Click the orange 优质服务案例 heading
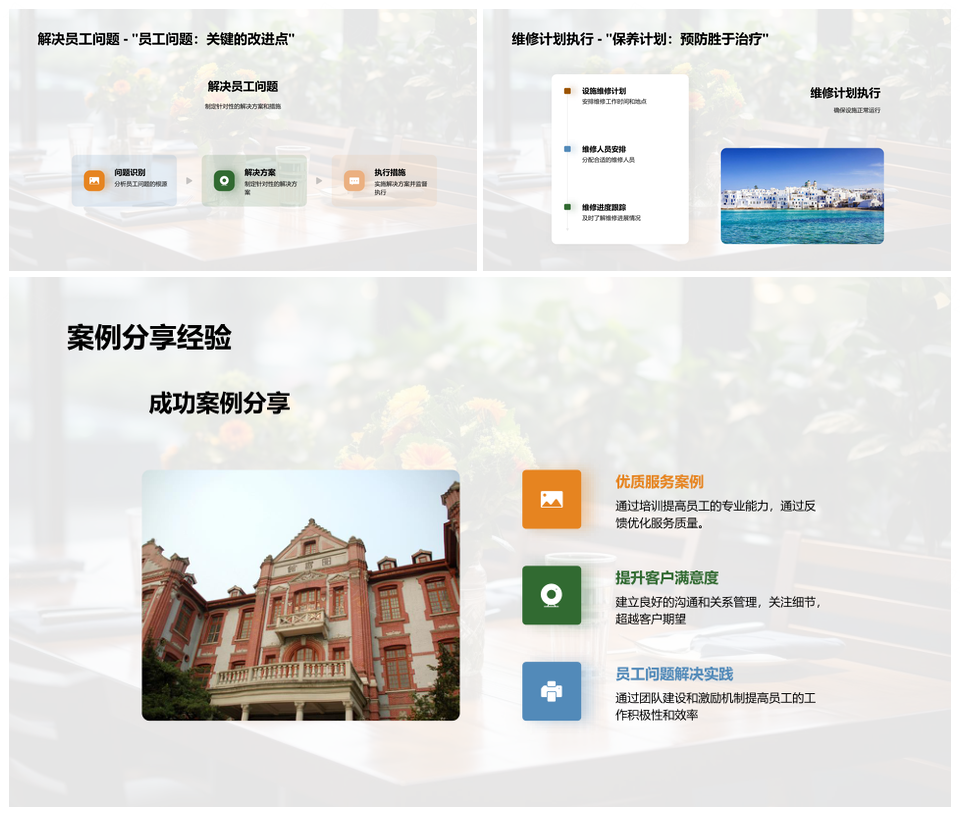Screen dimensions: 960x816 (659, 482)
